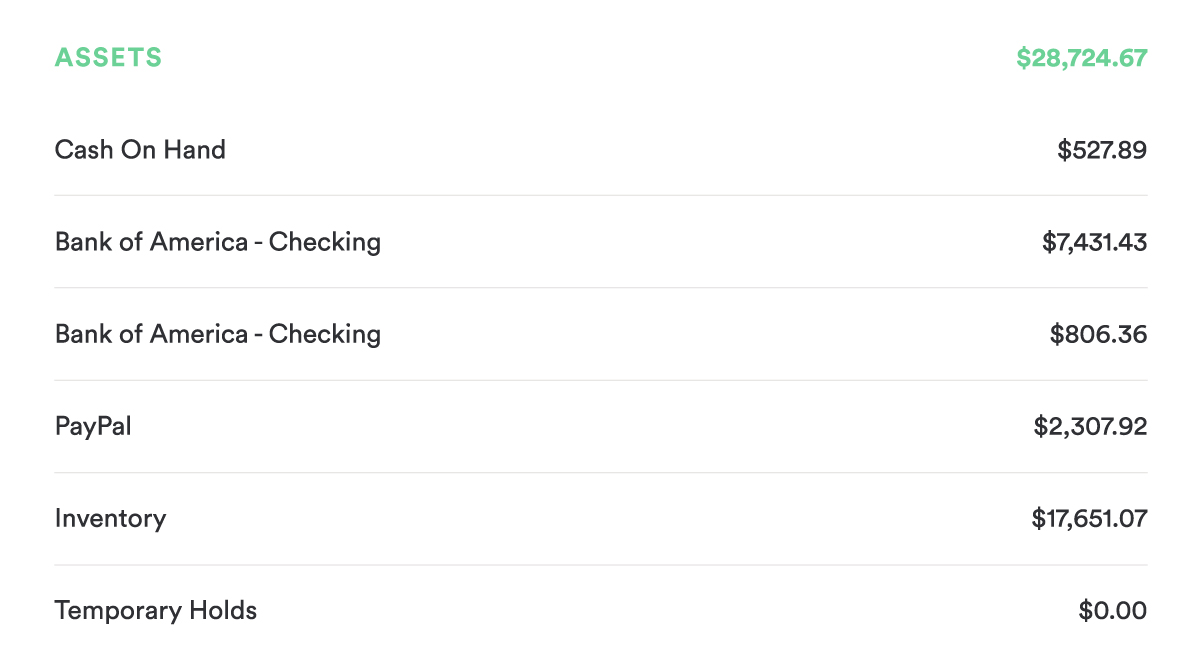Open the Temporary Holds account label
The image size is (1201, 667).
[x=155, y=611]
